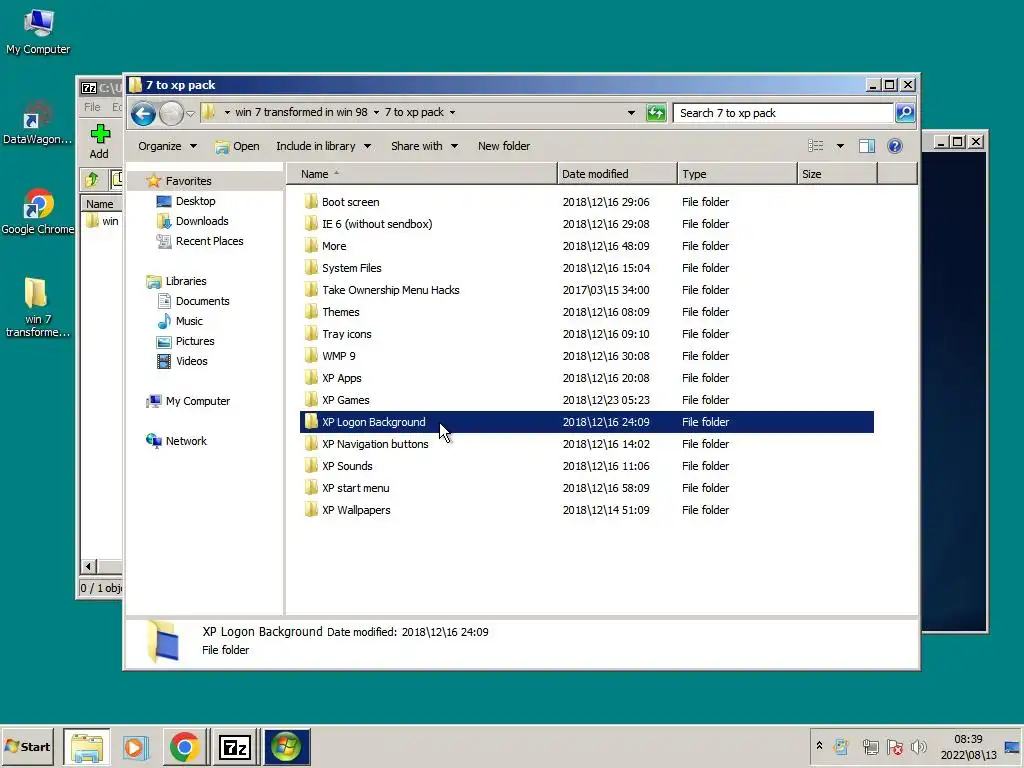The image size is (1024, 768).
Task: Sort by the Type column header
Action: [737, 174]
